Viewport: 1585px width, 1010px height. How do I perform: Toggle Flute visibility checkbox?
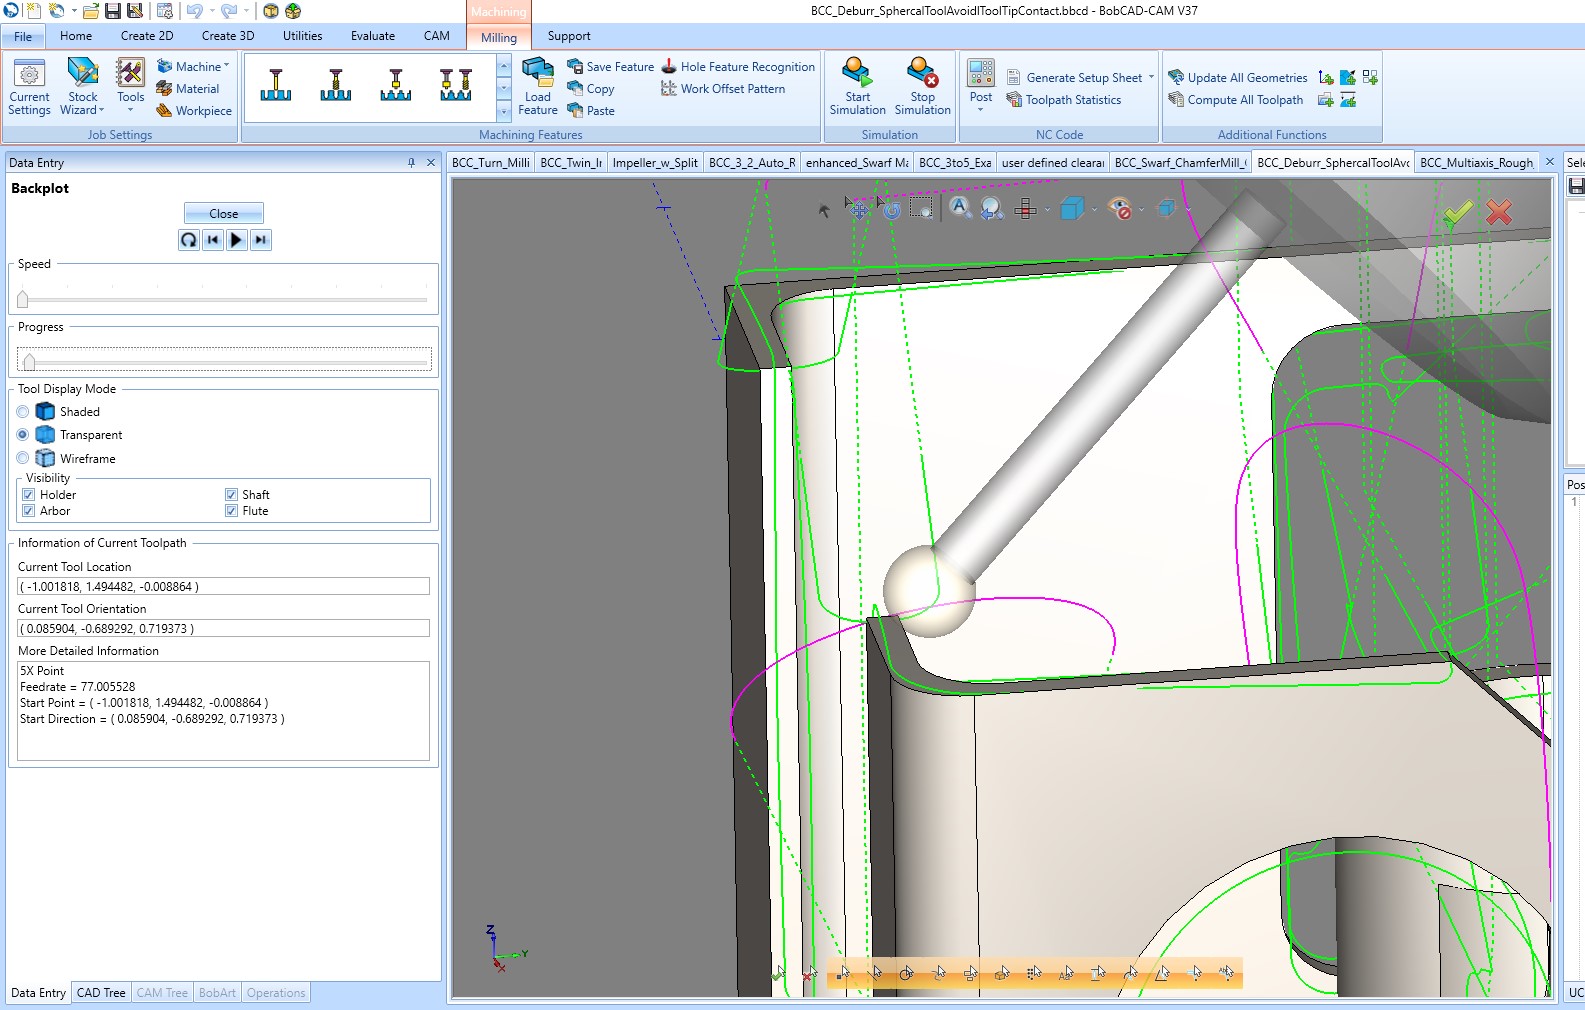231,511
